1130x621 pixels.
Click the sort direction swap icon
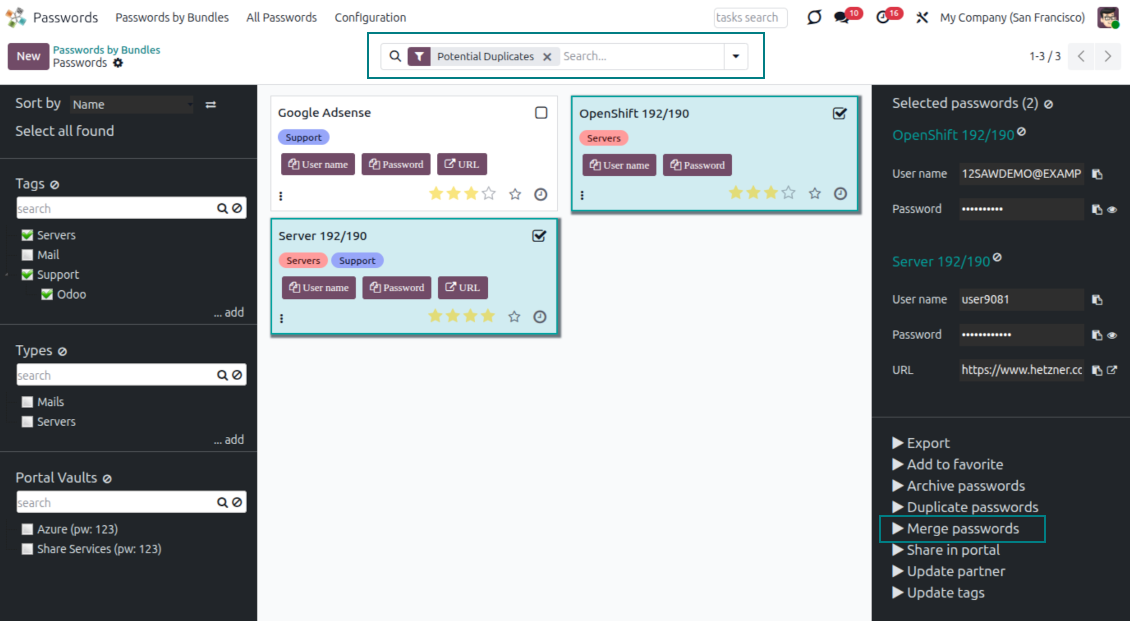point(211,104)
